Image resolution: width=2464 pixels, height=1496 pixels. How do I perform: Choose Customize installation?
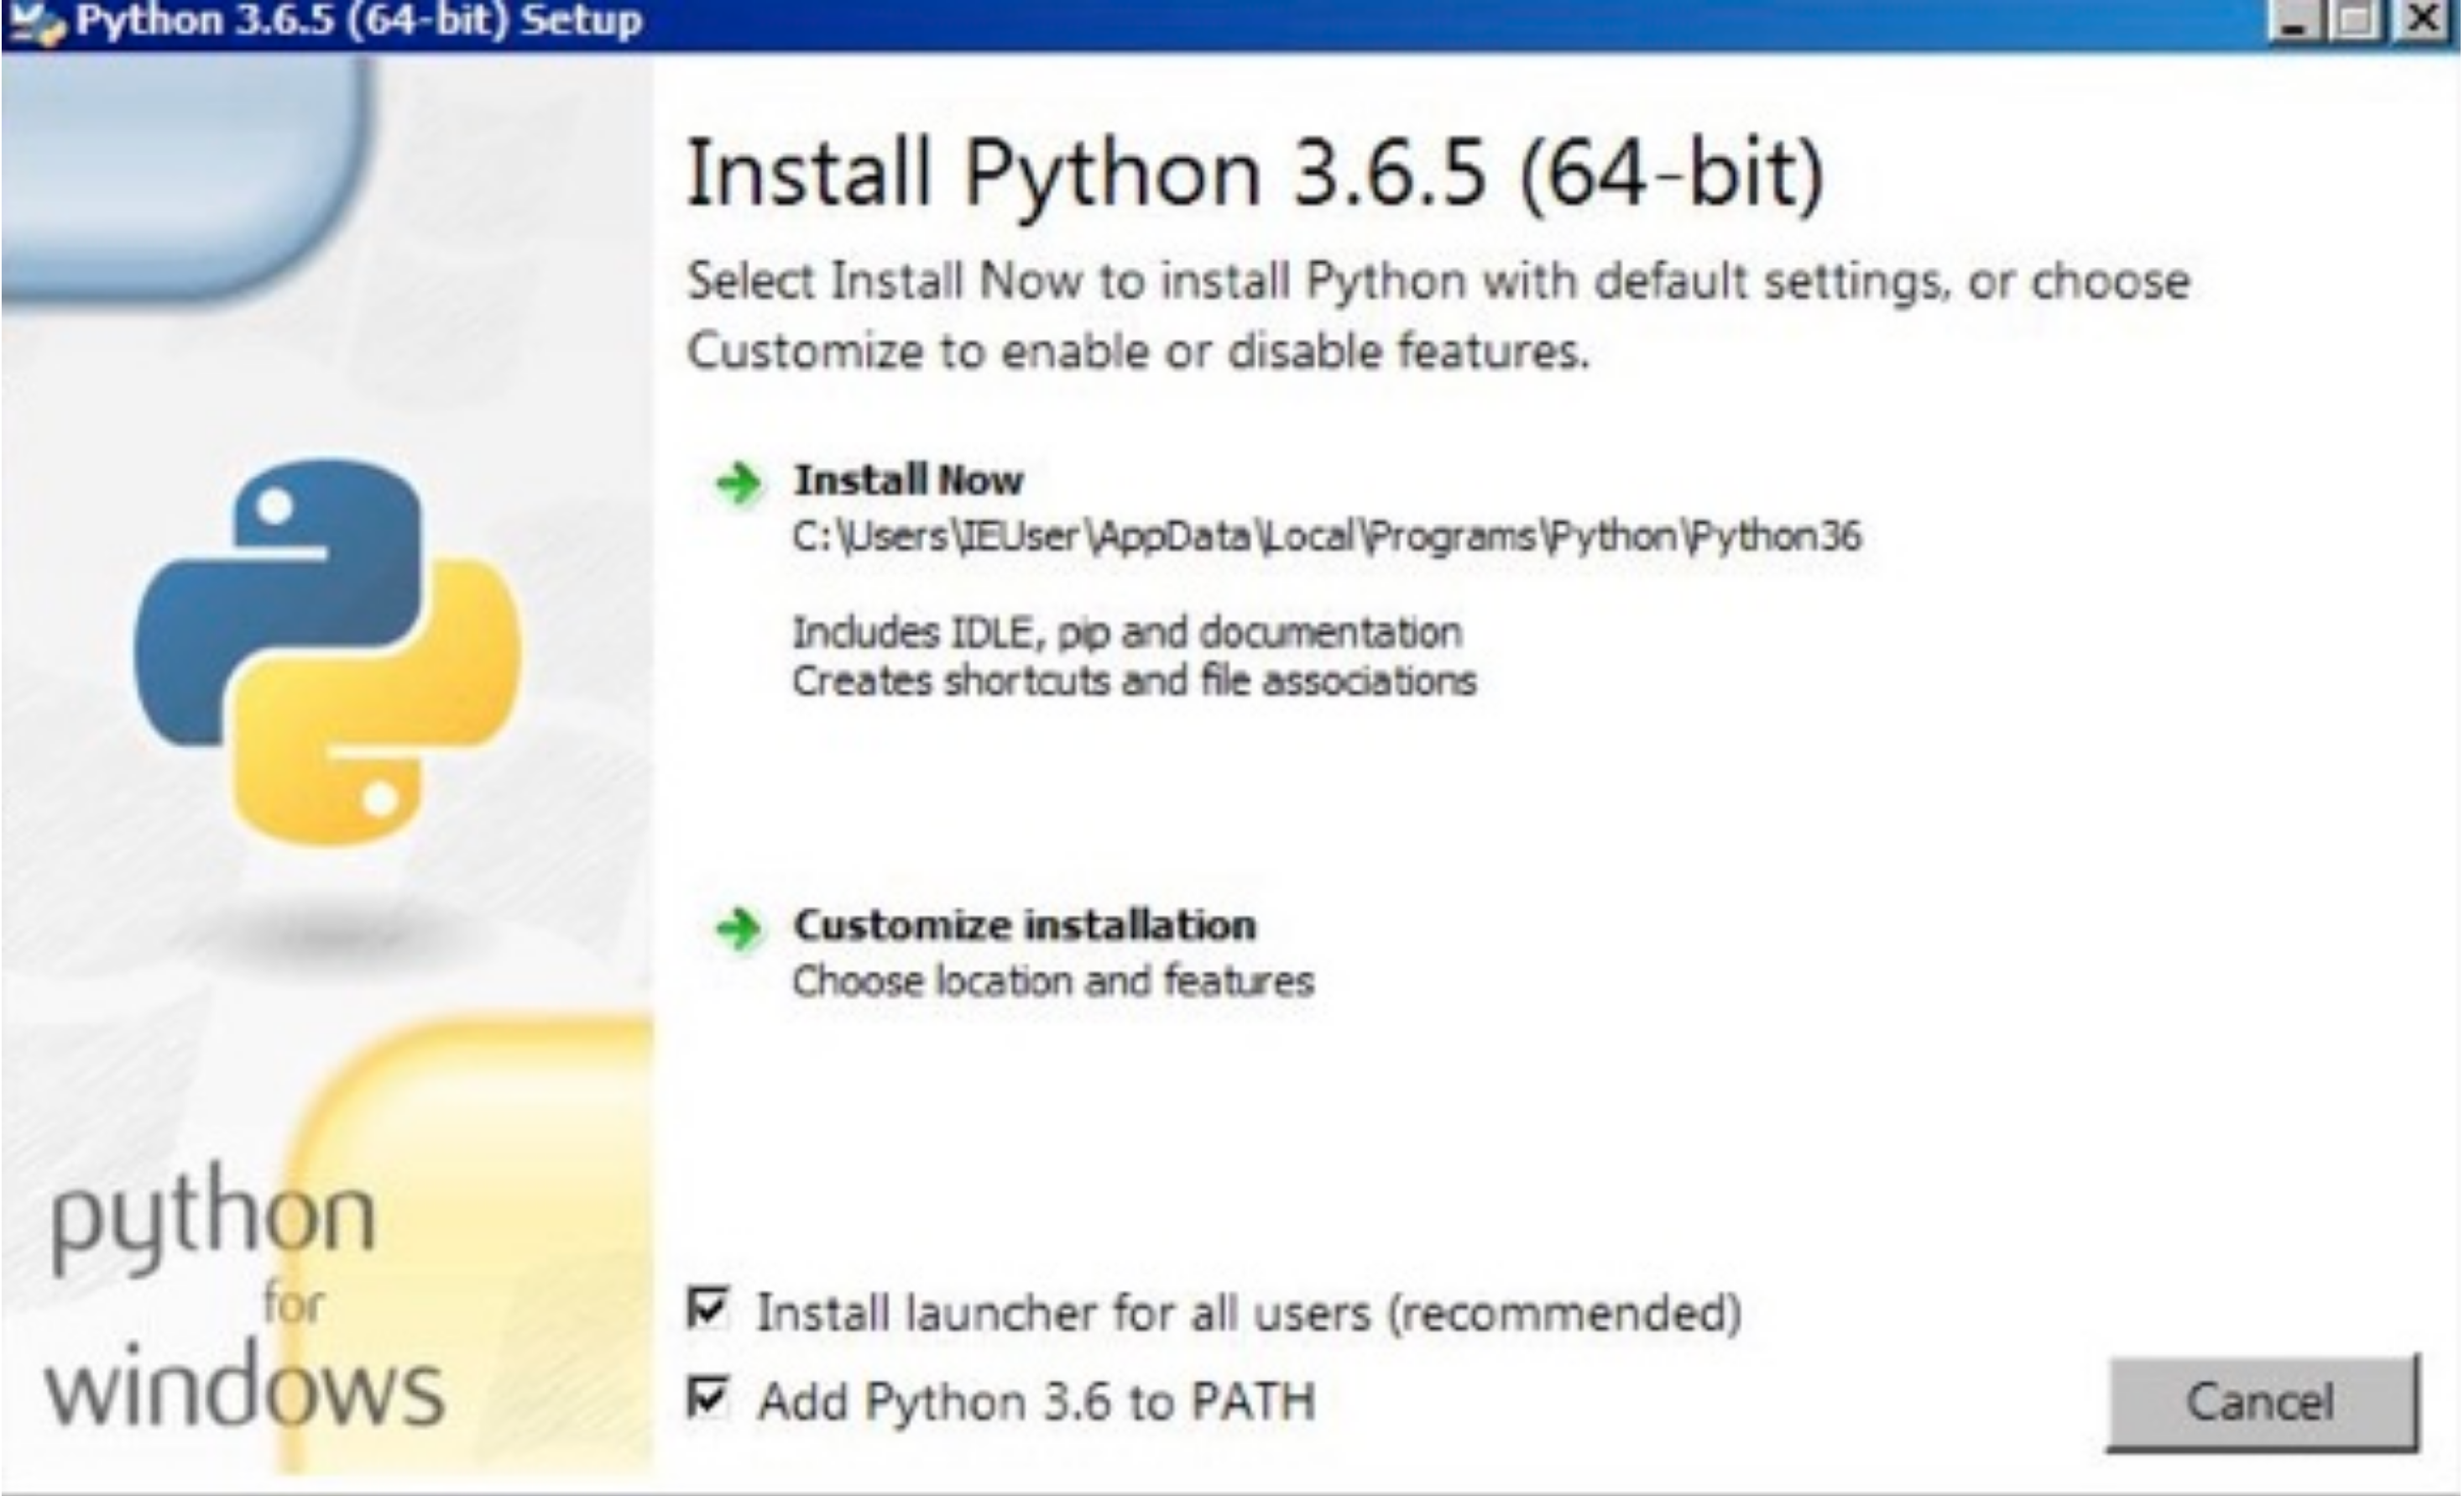point(1024,925)
